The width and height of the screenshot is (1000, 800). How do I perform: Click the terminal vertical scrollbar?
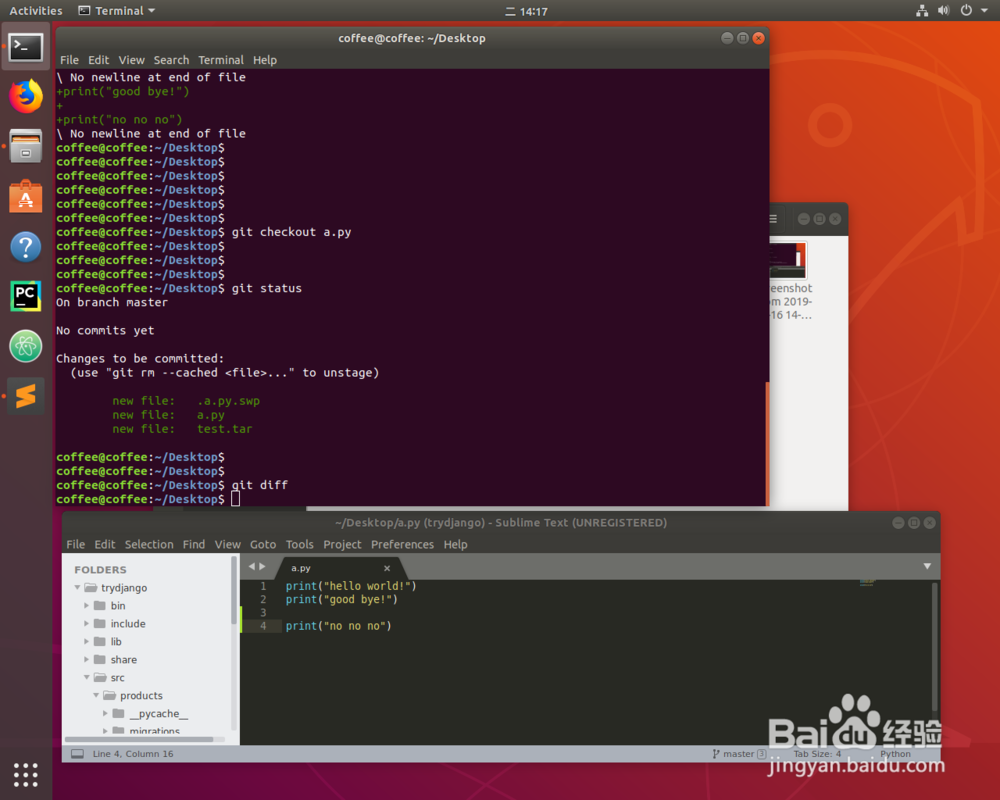(767, 443)
